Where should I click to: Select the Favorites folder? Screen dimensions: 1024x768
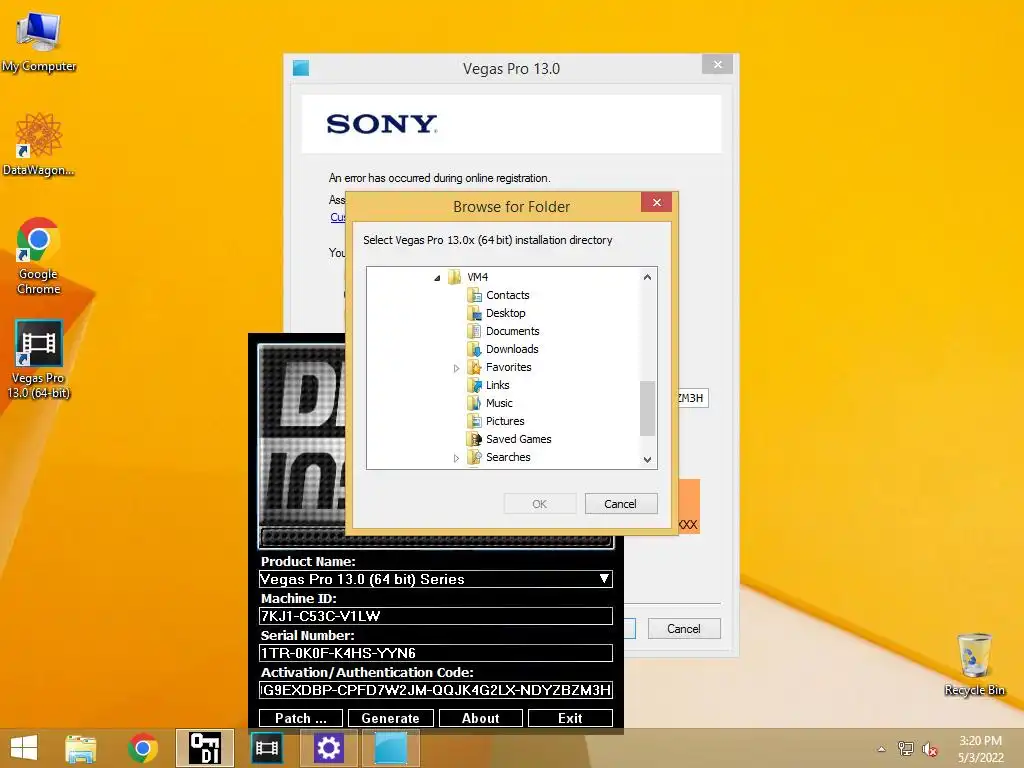(x=509, y=367)
